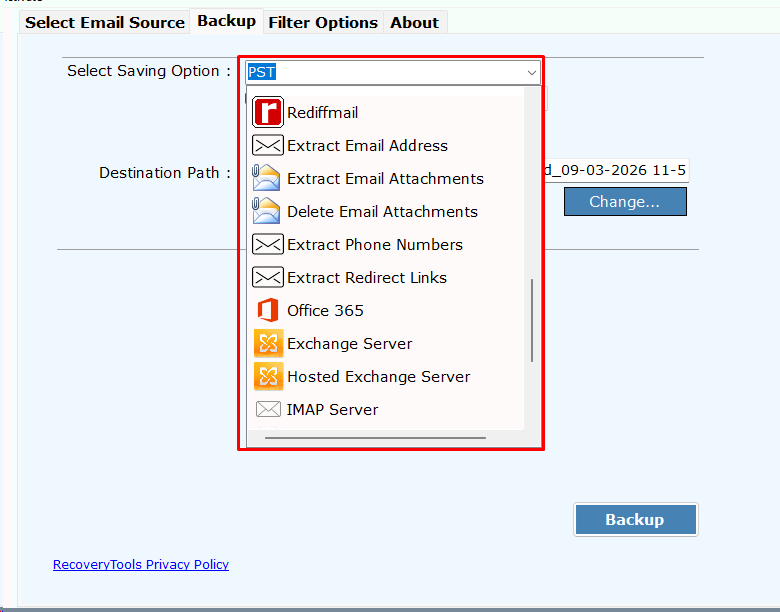780x612 pixels.
Task: Click the Office 365 logo icon
Action: pos(268,310)
